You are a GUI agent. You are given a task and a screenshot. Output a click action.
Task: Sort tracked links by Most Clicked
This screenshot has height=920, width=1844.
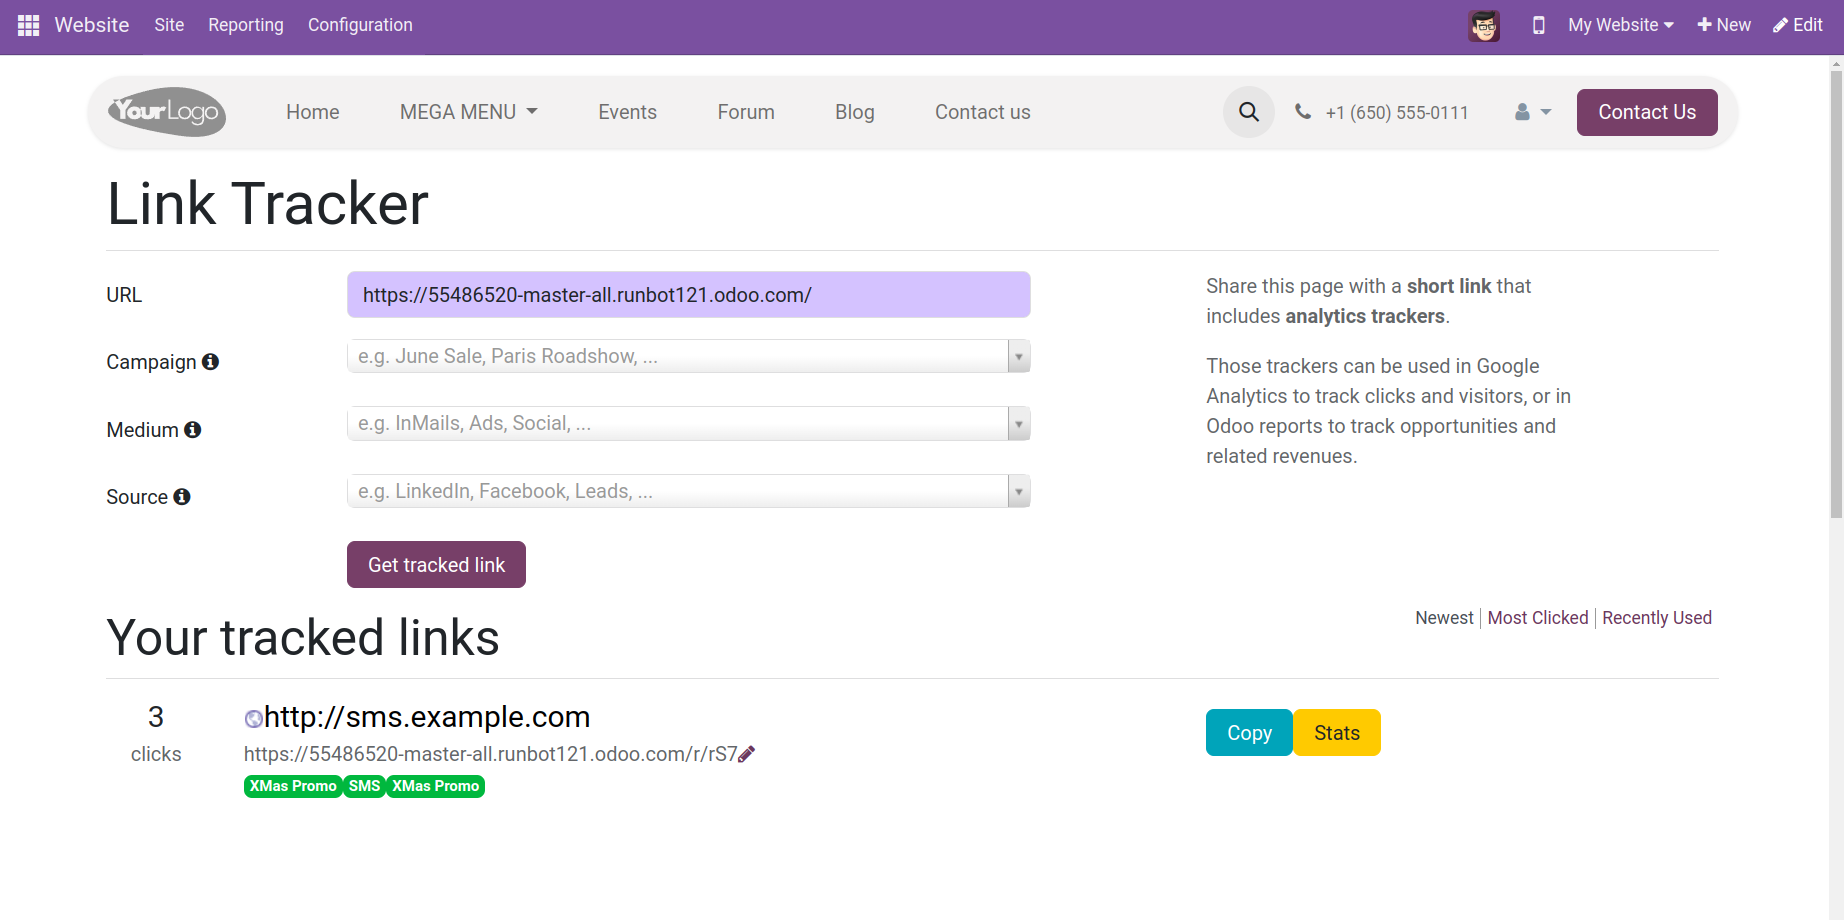[x=1538, y=618]
